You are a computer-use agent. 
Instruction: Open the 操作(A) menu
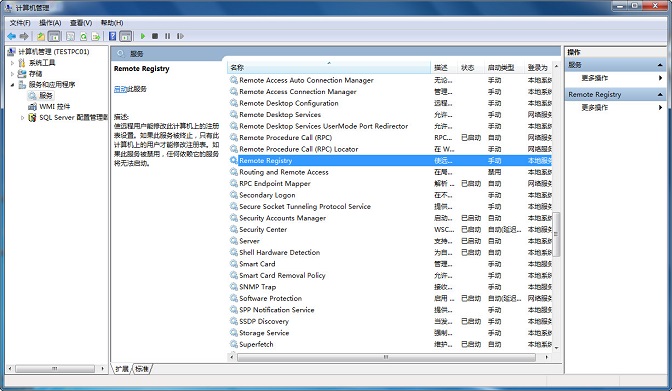(50, 23)
